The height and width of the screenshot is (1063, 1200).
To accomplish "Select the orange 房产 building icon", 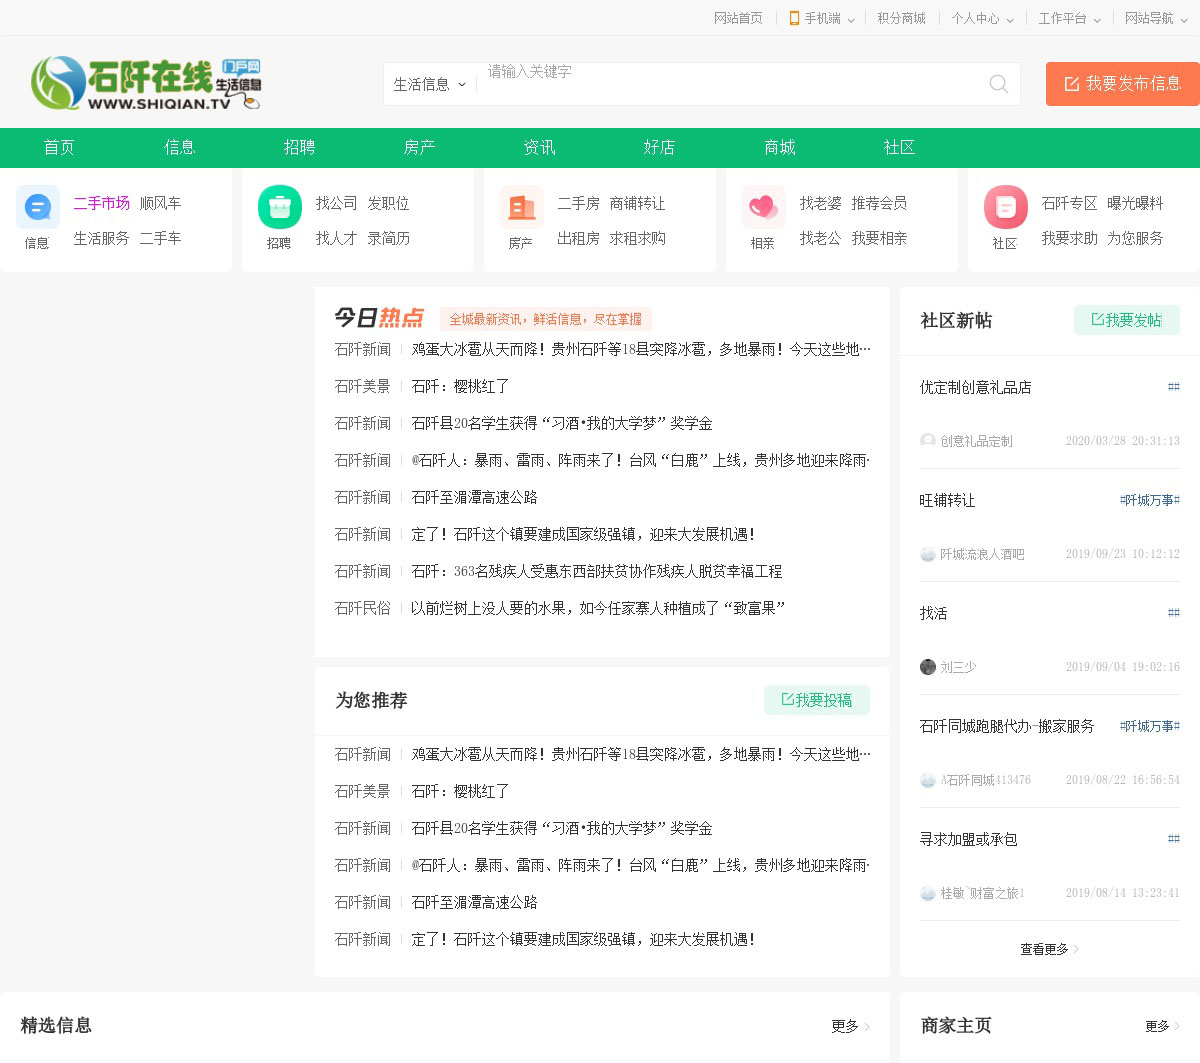I will coord(522,207).
